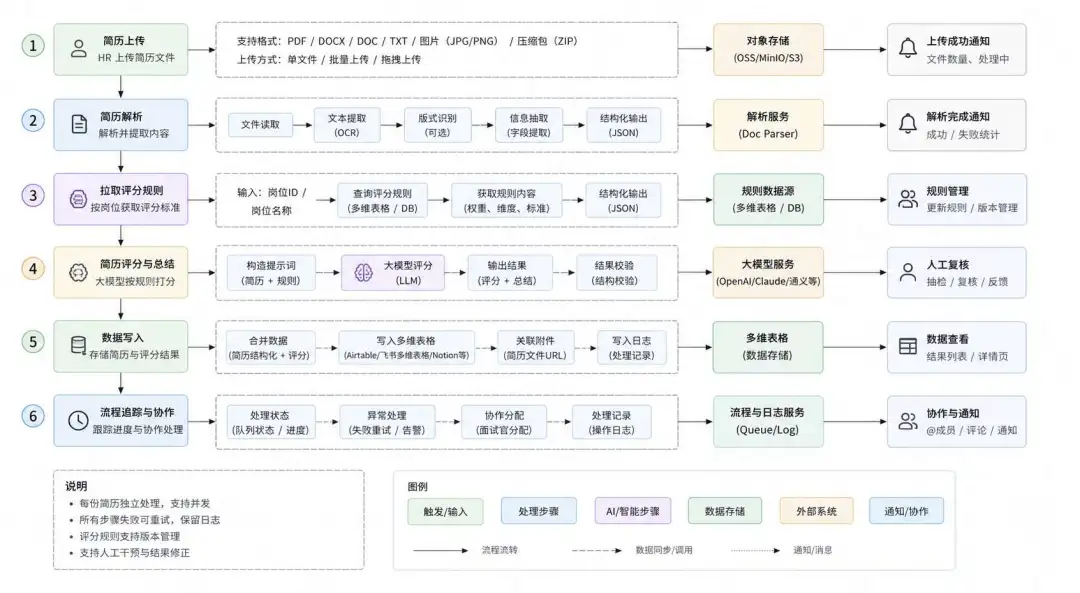Click the bell icon beside 解析完成通知
1080x593 pixels.
click(x=908, y=124)
